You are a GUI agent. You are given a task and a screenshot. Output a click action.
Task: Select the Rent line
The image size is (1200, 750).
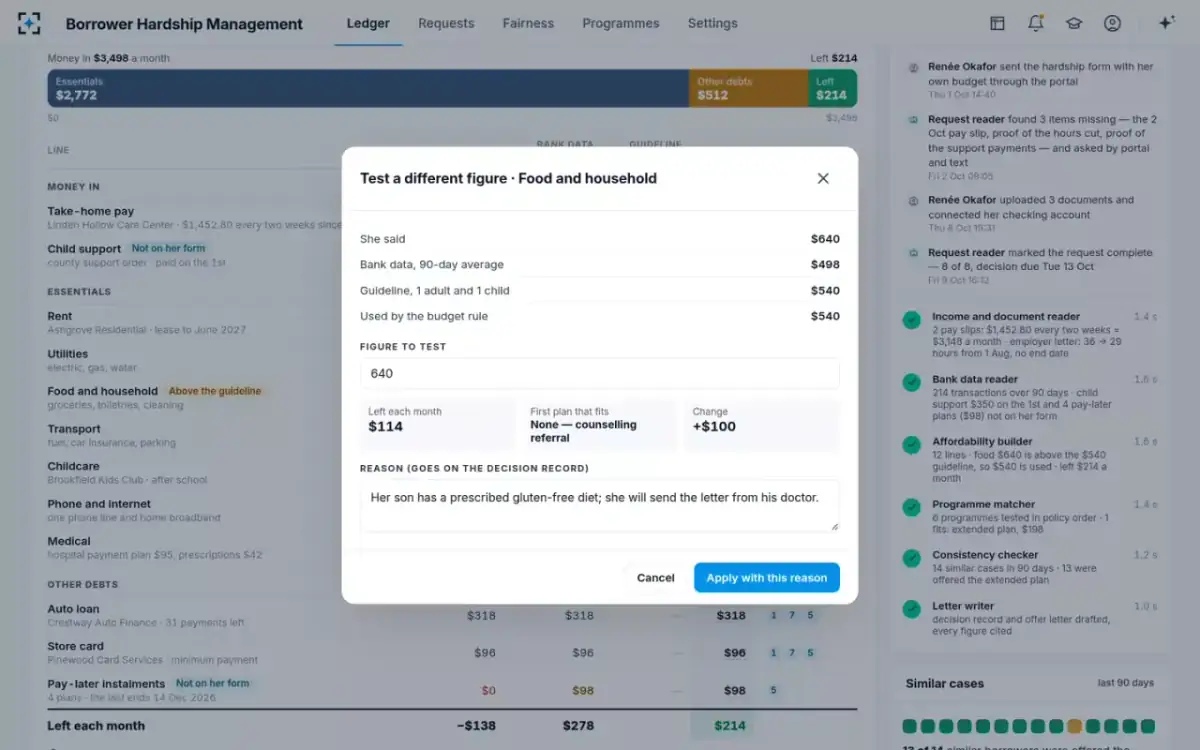coord(60,316)
